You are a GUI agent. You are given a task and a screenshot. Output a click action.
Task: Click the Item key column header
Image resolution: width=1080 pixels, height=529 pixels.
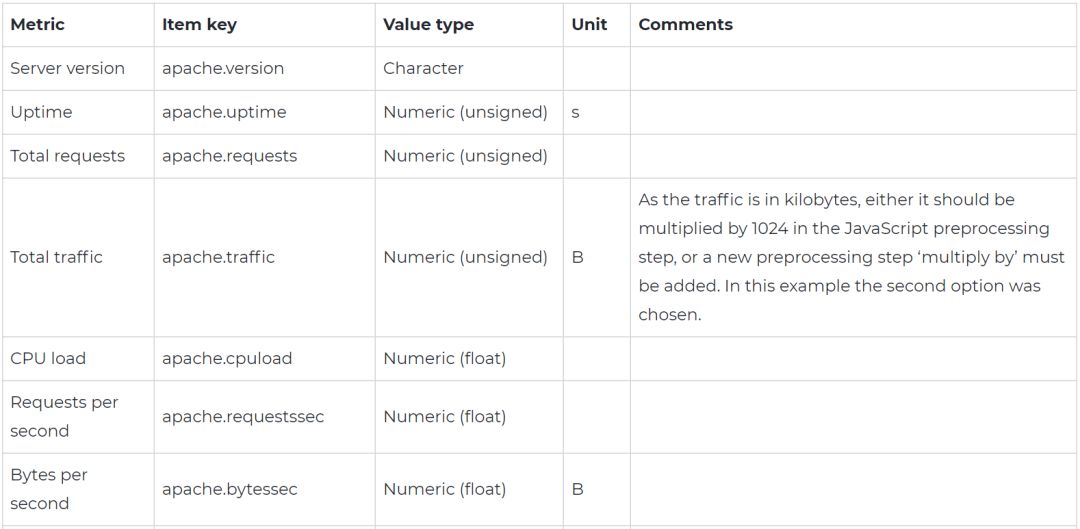click(199, 25)
